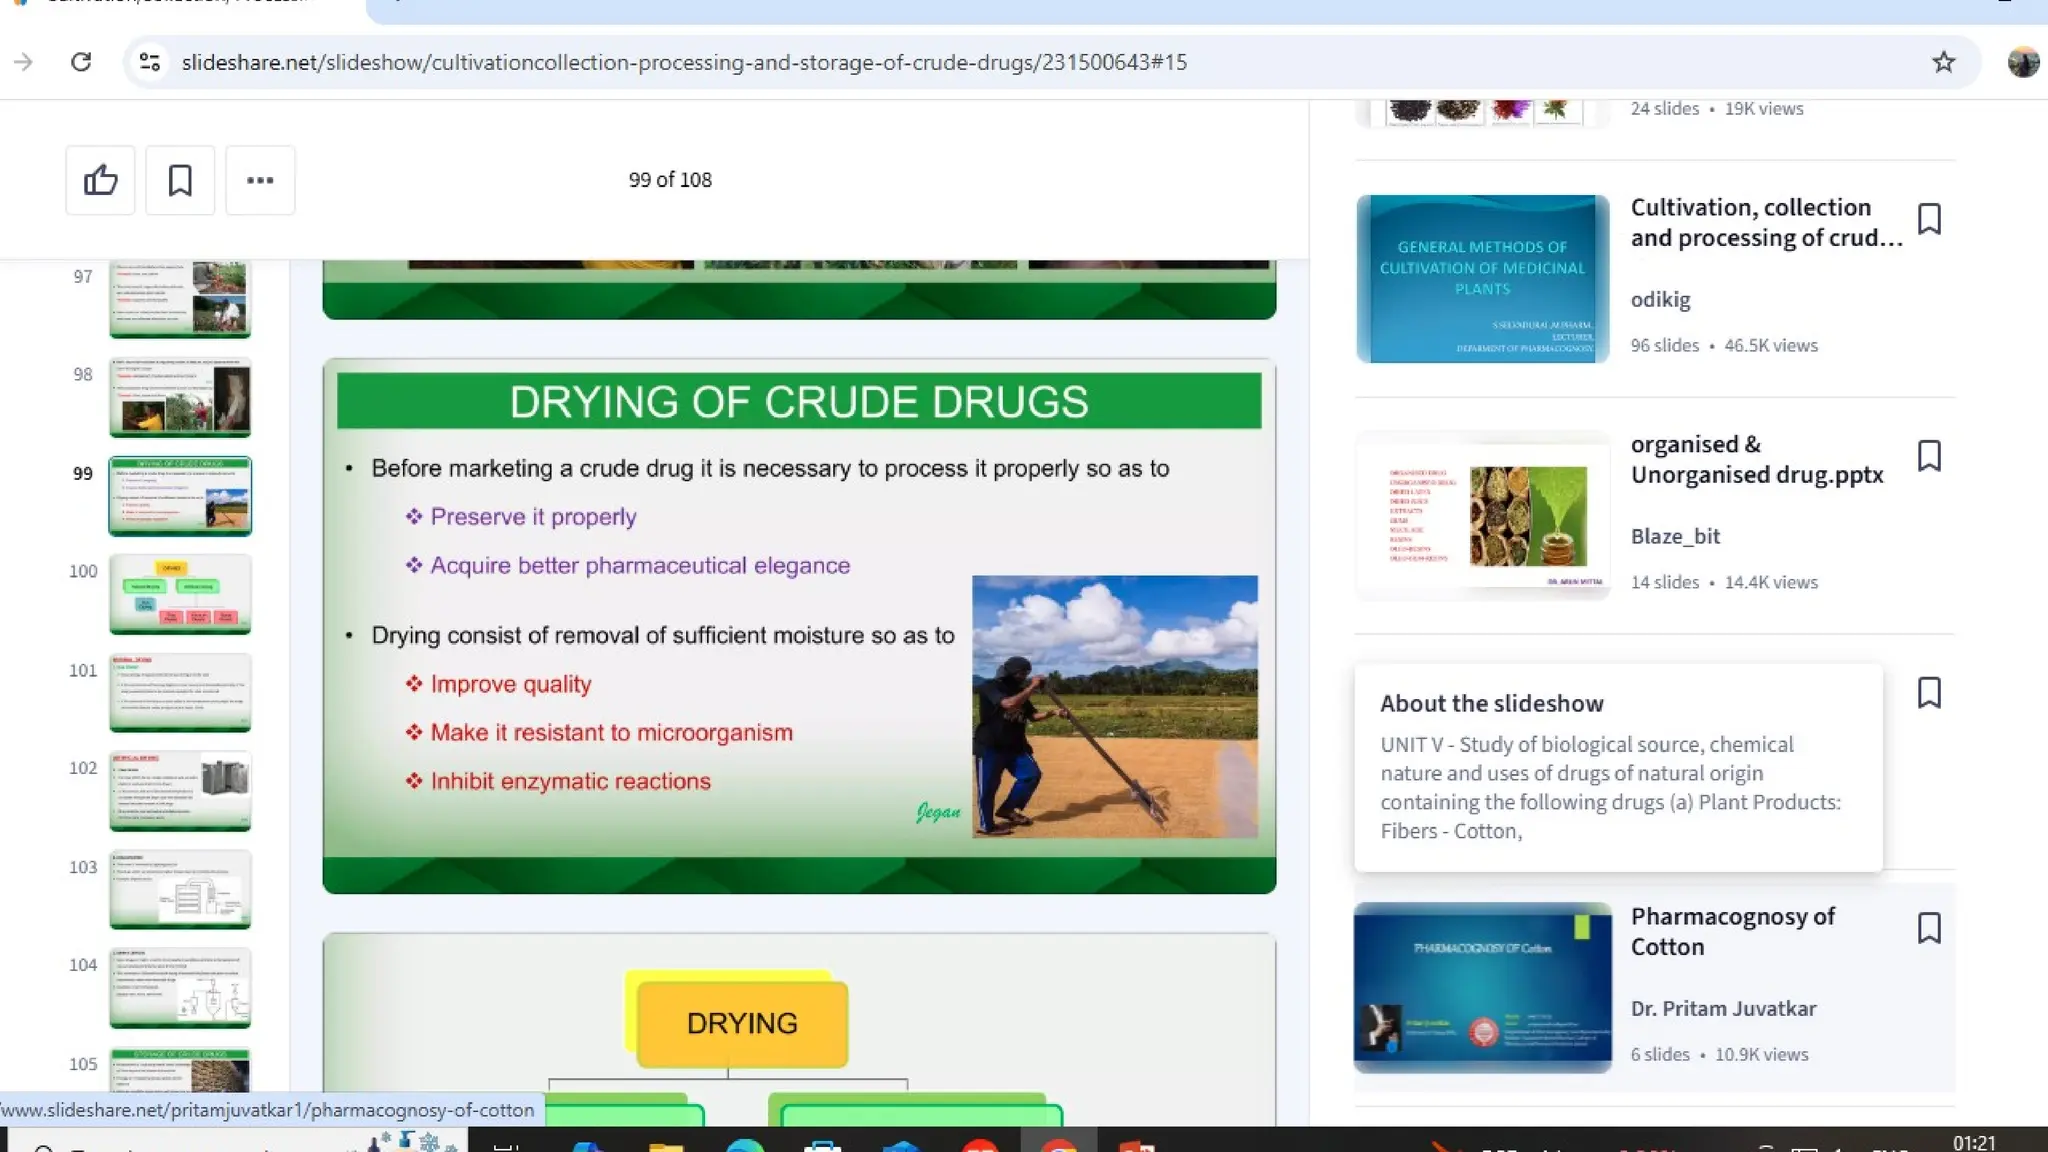2048x1152 pixels.
Task: Open the browser profile avatar
Action: click(x=2023, y=62)
